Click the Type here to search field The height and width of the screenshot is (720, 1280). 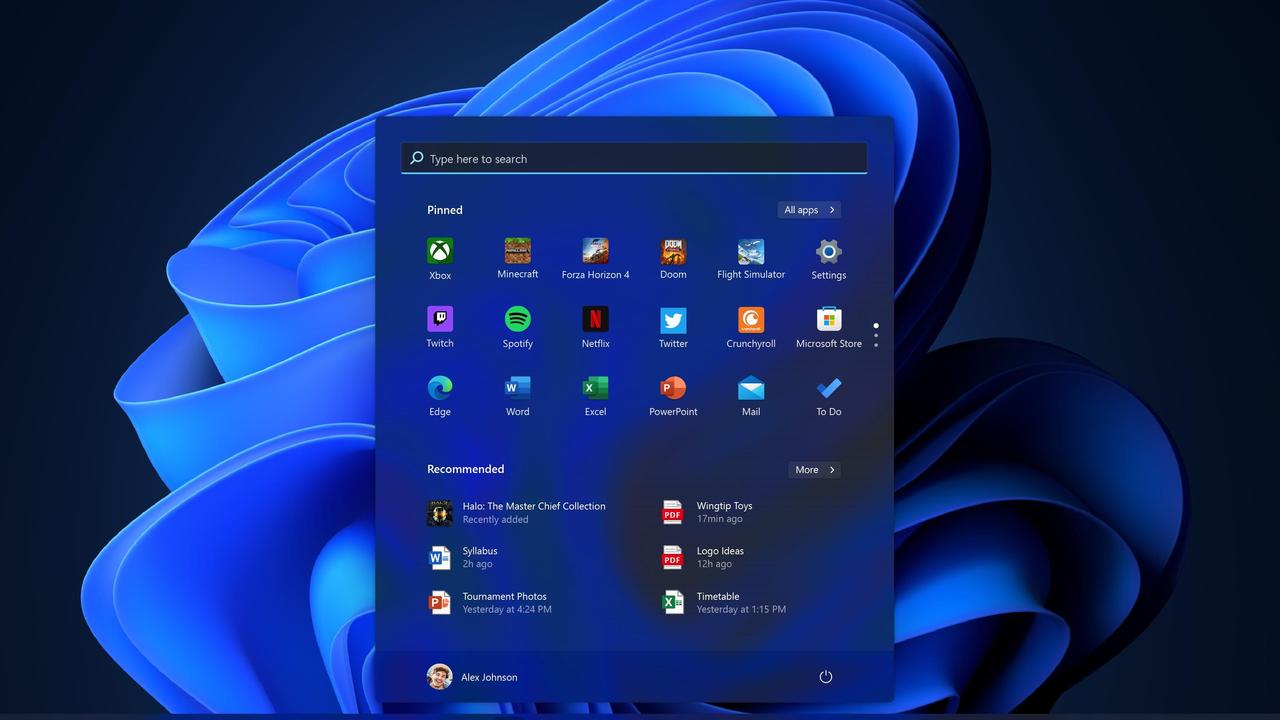[x=634, y=158]
